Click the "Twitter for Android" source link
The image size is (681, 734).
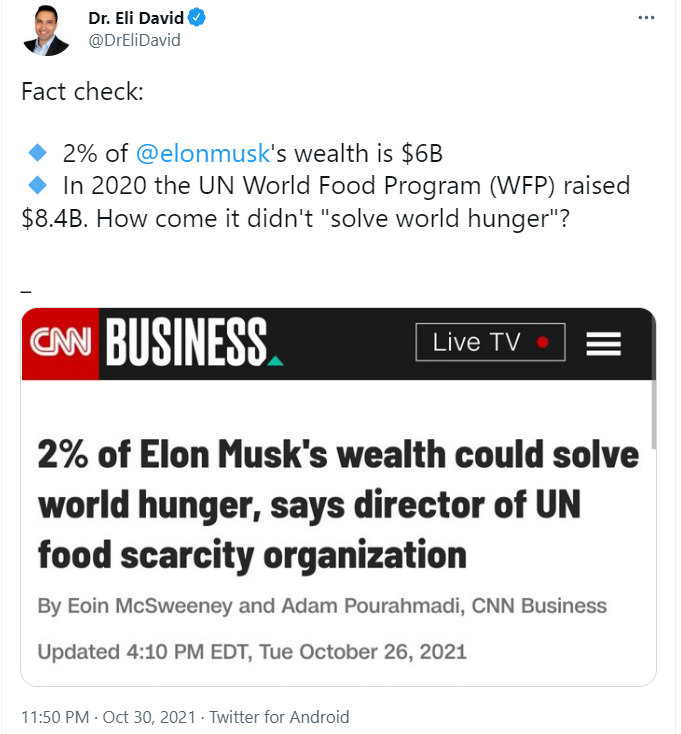(x=281, y=716)
